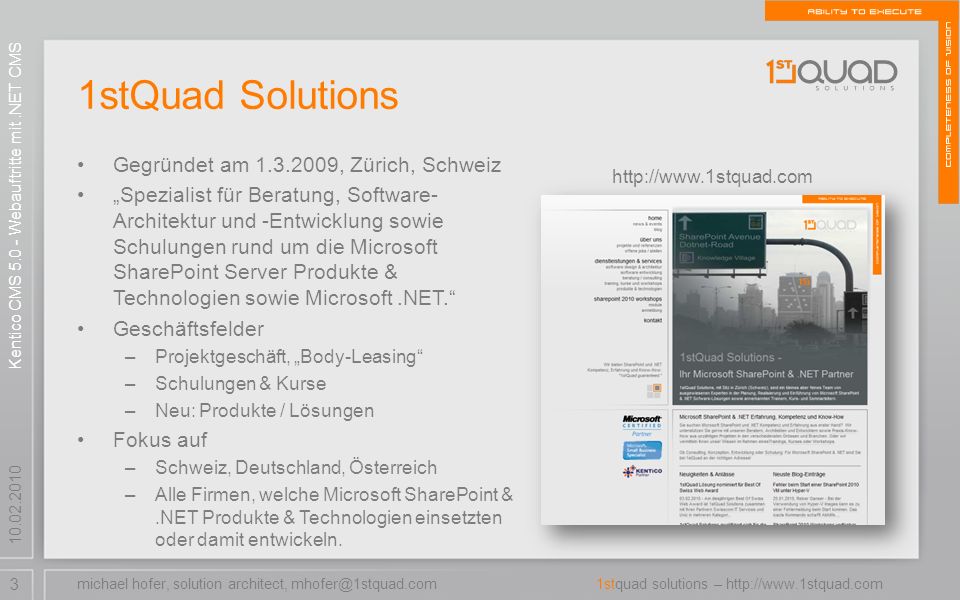Click "Neuigkeiten & Anlässe" heading in the screenshot

(x=707, y=474)
